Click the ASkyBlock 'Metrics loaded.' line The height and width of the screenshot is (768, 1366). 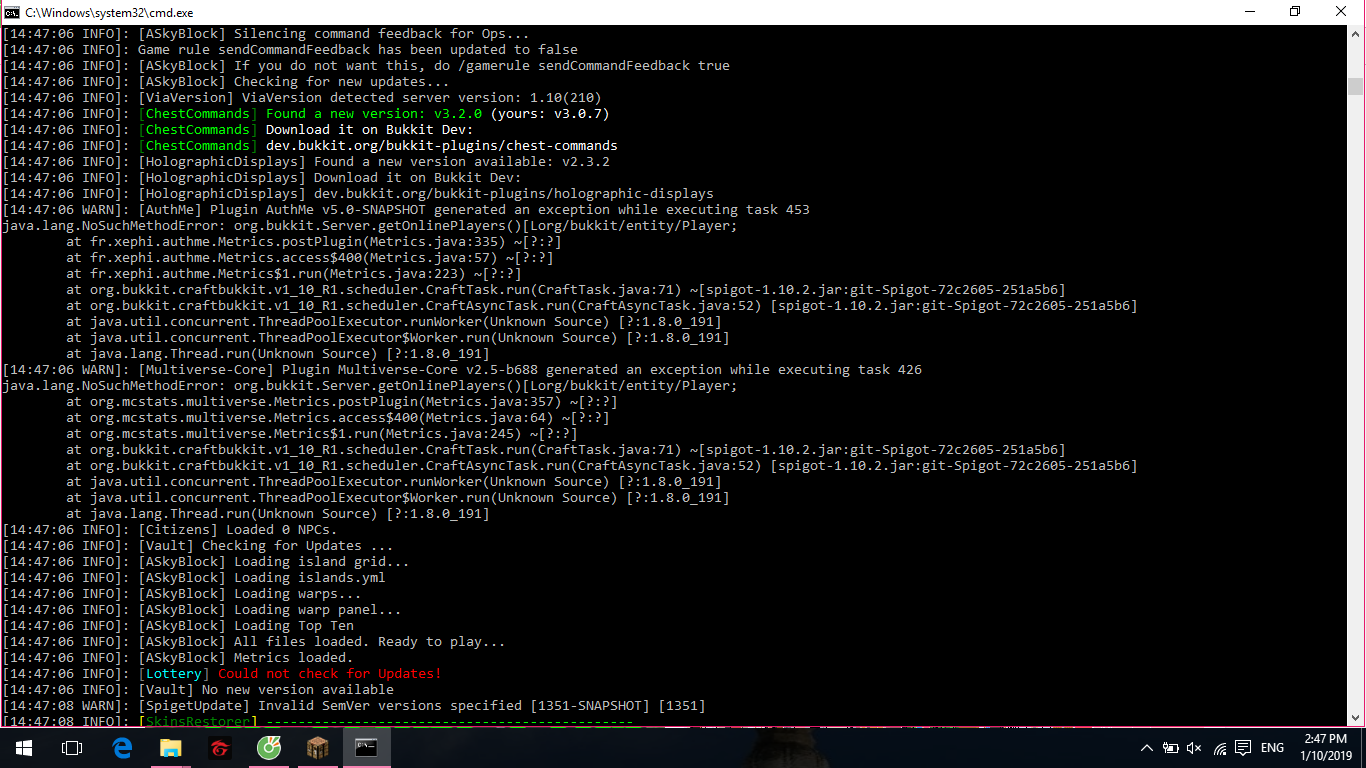click(178, 658)
